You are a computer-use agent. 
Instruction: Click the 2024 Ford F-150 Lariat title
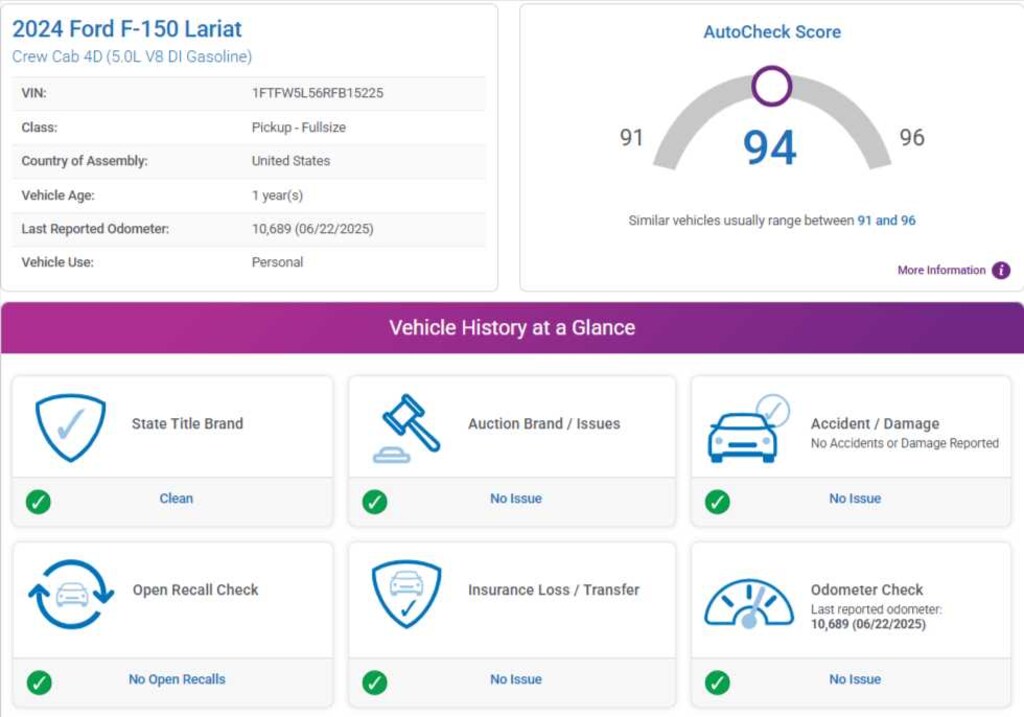[127, 29]
